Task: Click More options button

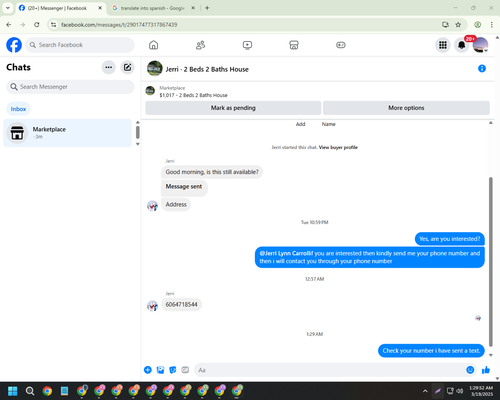Action: pos(406,108)
